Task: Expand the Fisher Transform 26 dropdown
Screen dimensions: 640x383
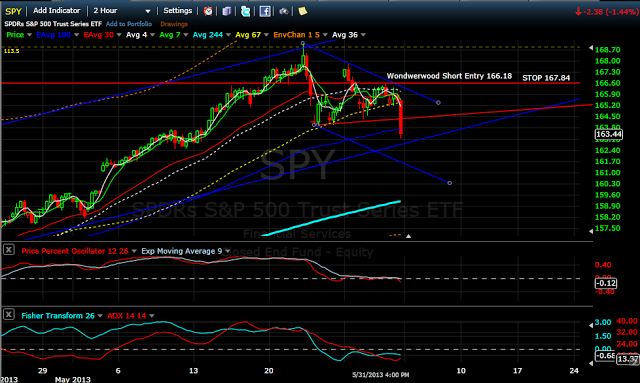Action: (100, 316)
